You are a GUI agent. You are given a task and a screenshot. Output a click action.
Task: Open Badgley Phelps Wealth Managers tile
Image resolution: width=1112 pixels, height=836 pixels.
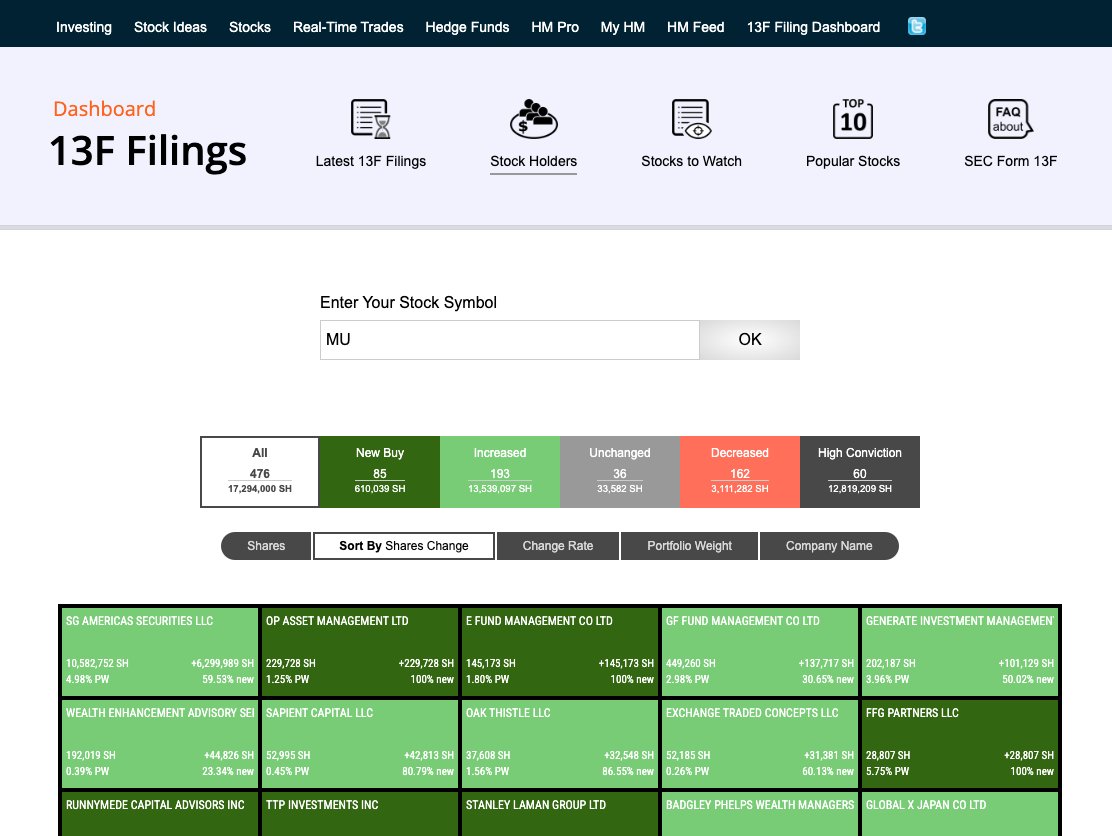coord(760,814)
